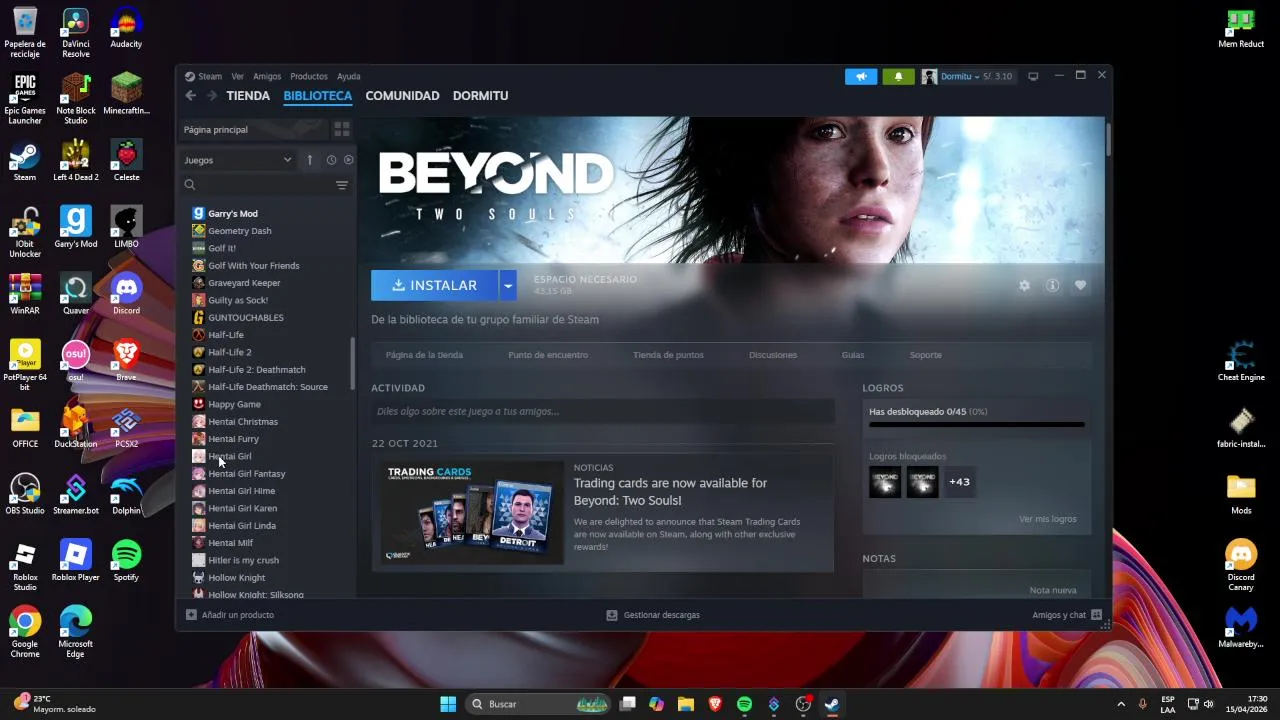Image resolution: width=1280 pixels, height=720 pixels.
Task: Click the ready-to-play filter icon
Action: (348, 160)
